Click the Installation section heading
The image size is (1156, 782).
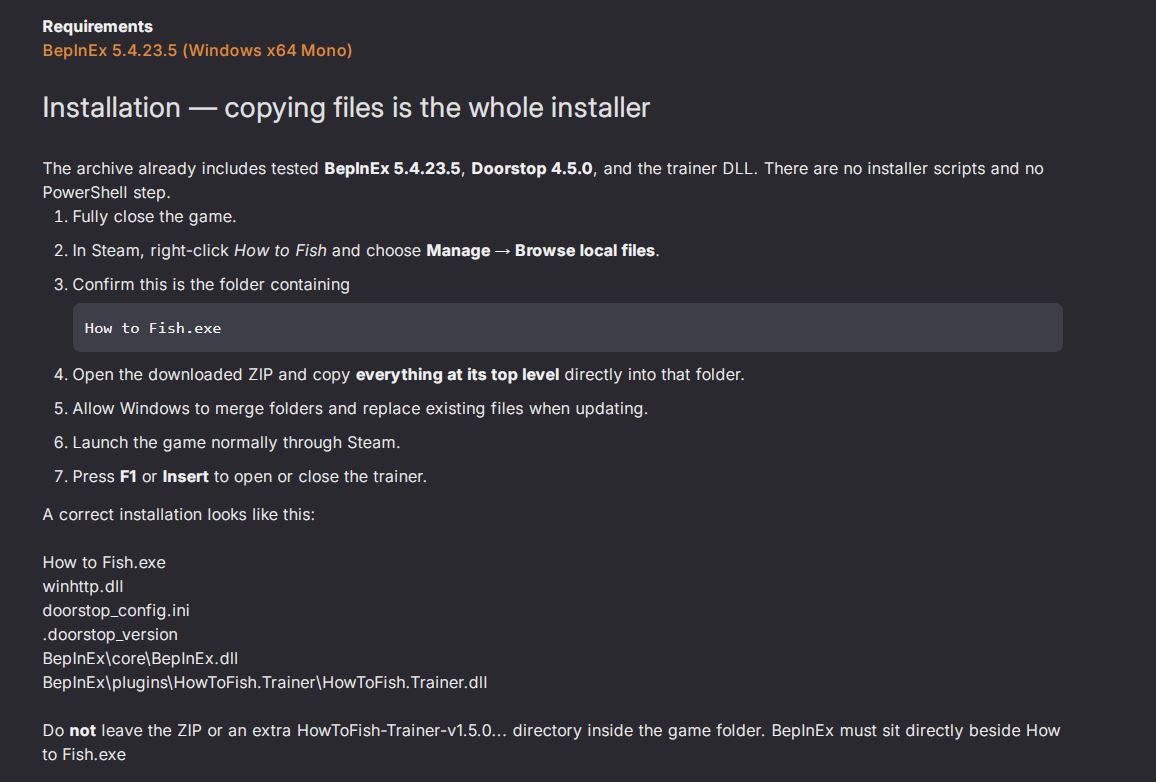[x=346, y=108]
